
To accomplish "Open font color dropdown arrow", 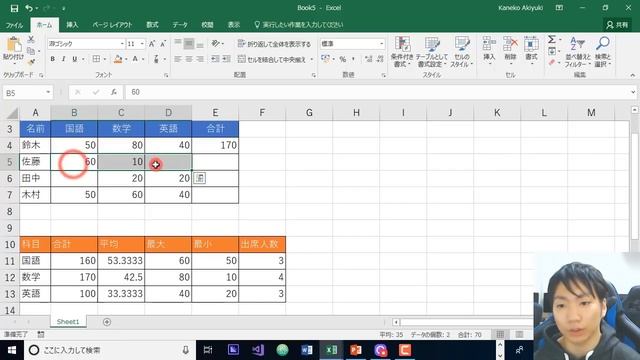I will 143,59.
